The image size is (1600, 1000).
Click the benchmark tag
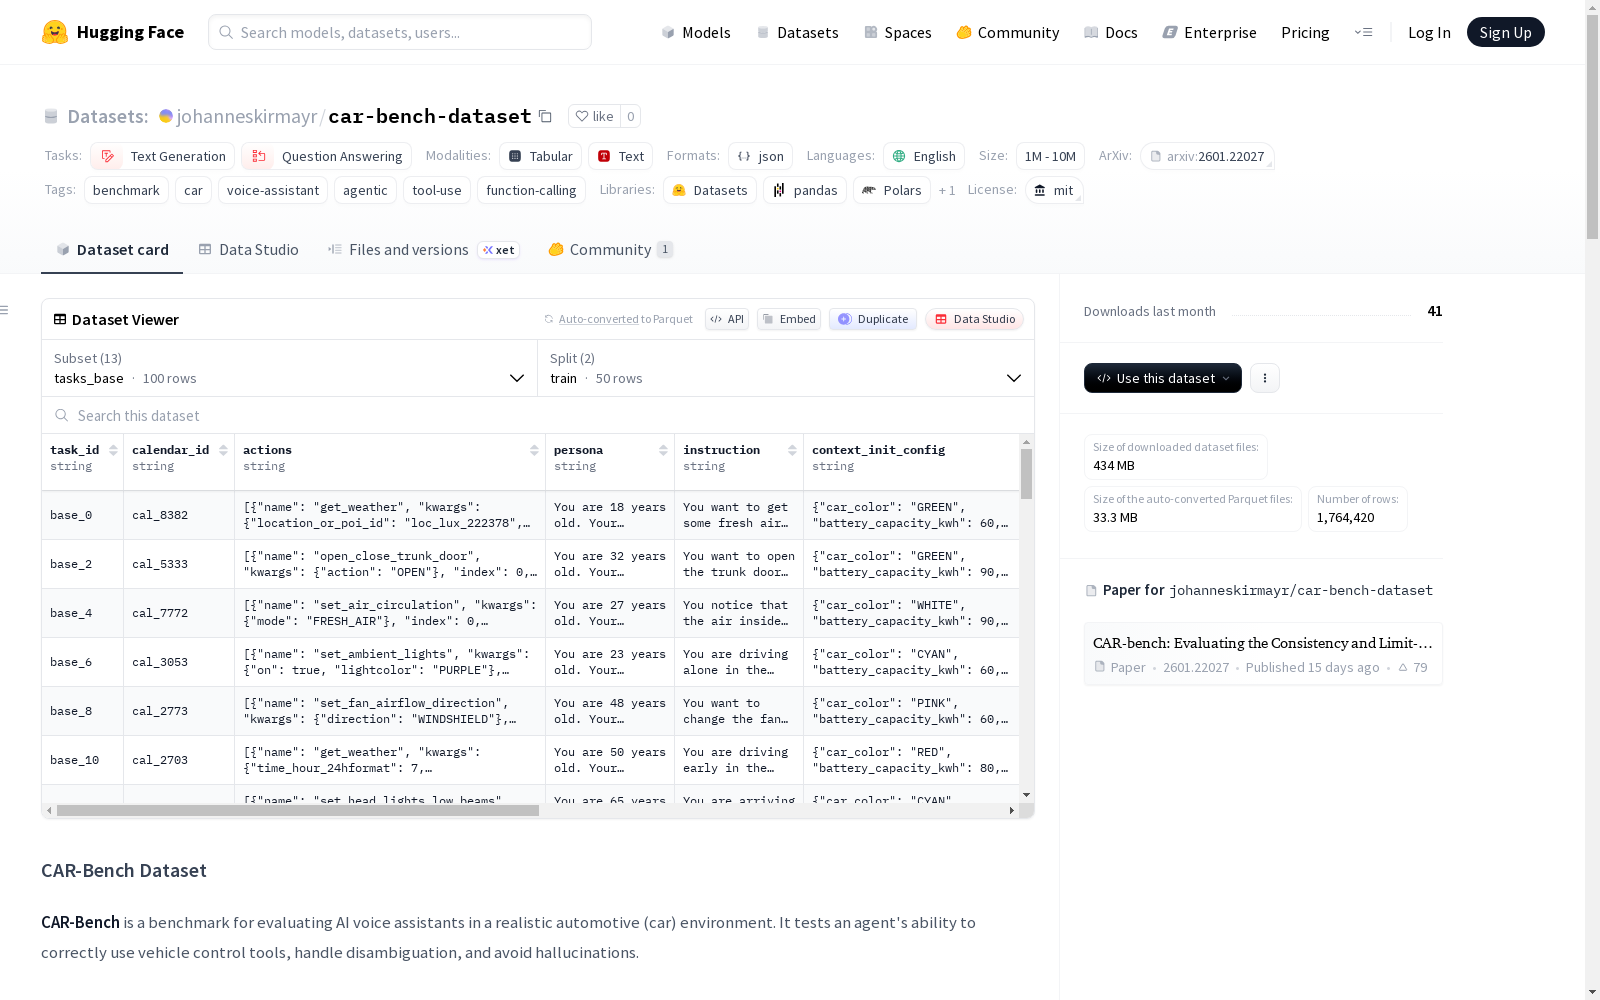click(126, 190)
